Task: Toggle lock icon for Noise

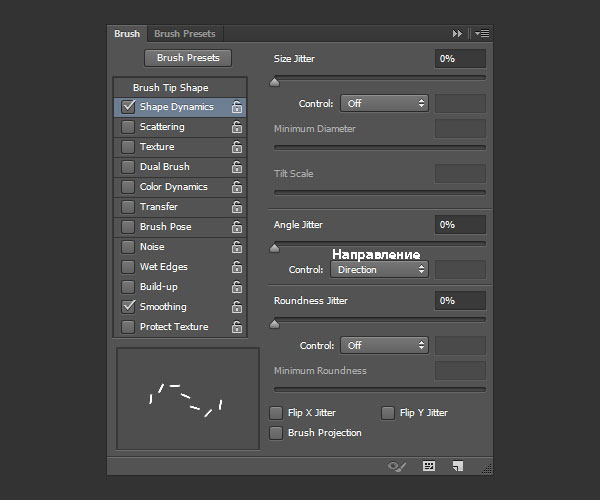Action: (x=237, y=247)
